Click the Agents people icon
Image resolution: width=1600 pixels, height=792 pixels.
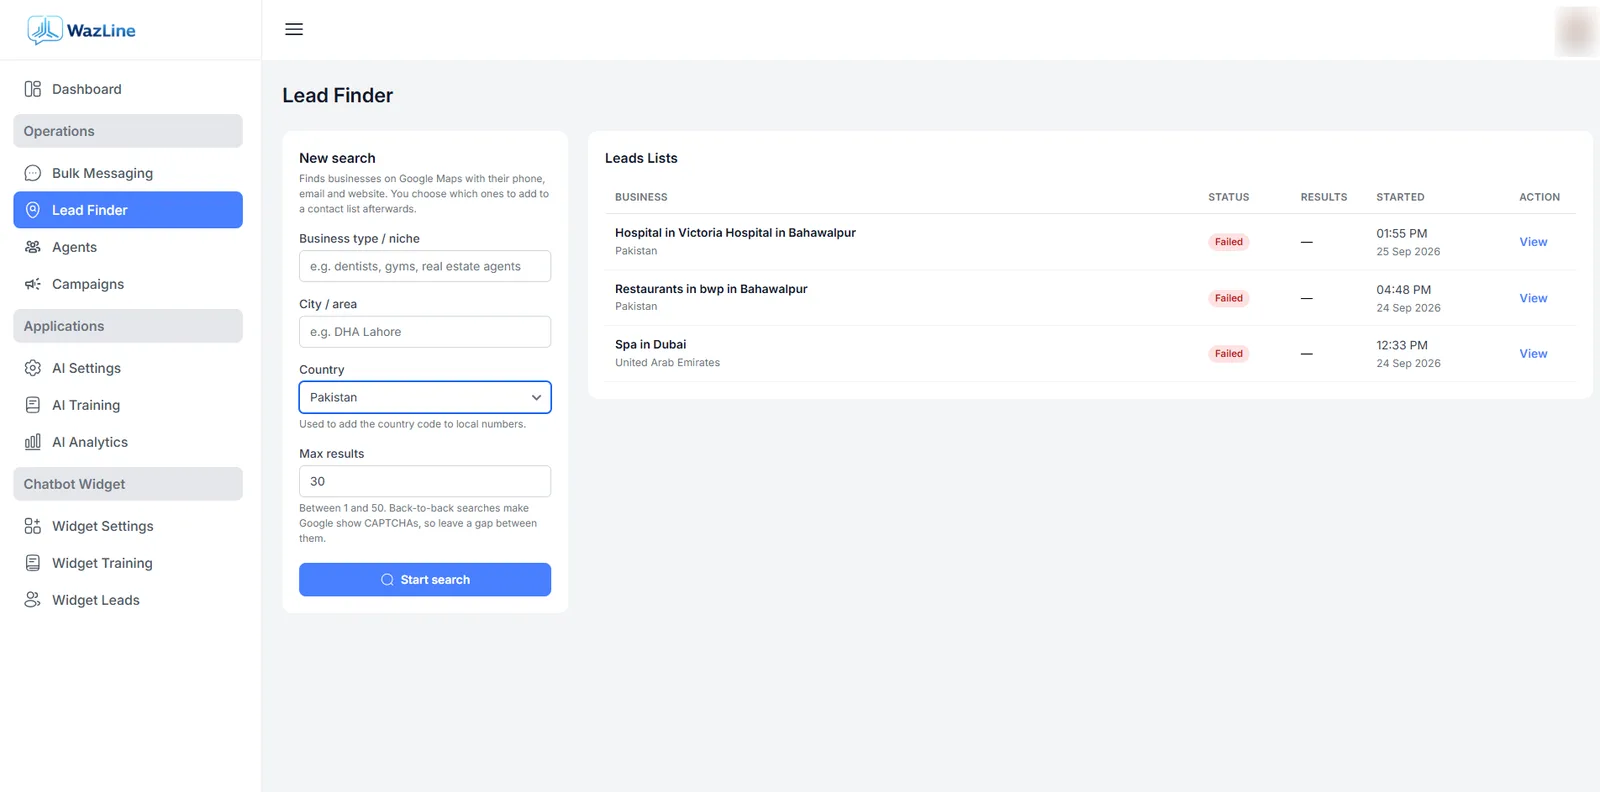[x=33, y=247]
